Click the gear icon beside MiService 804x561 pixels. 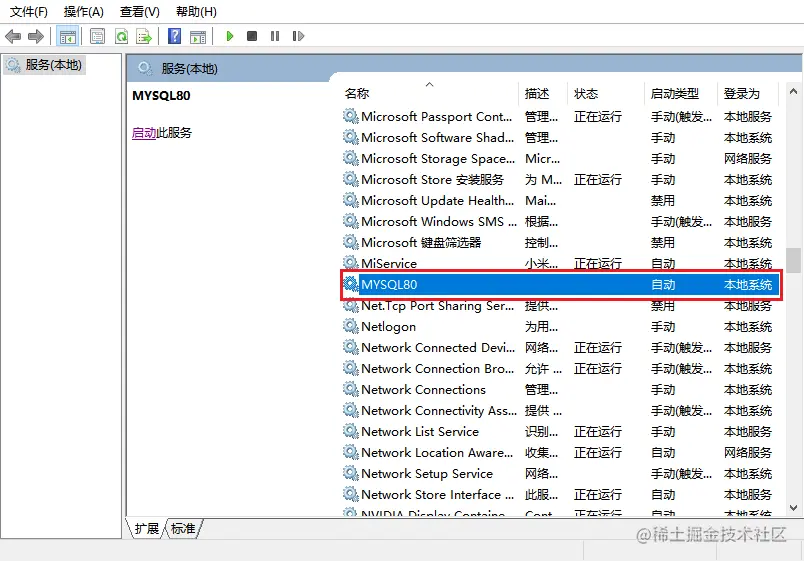point(351,263)
